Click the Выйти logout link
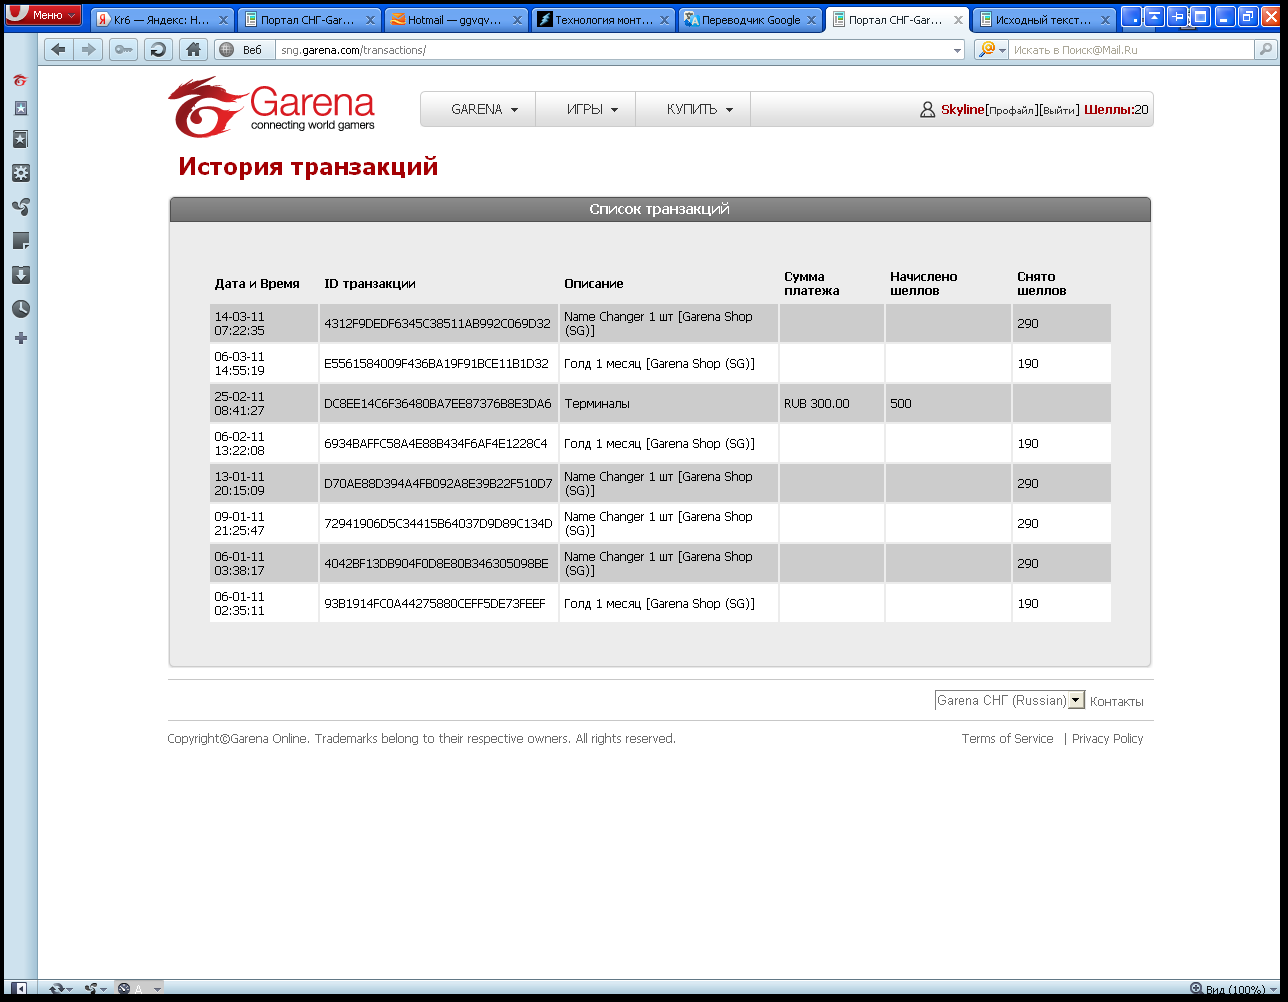 pos(1058,110)
